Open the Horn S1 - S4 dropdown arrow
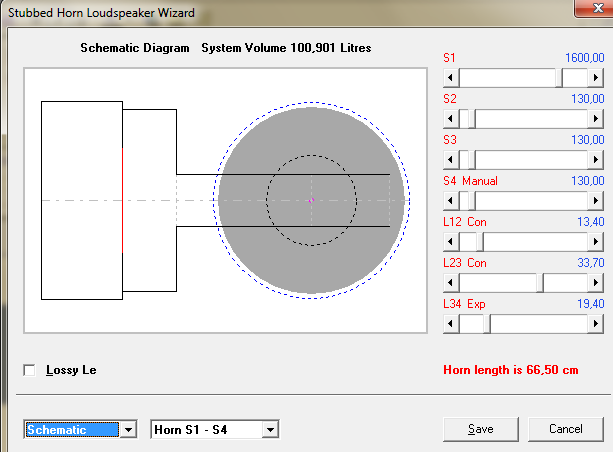This screenshot has height=452, width=613. click(270, 430)
